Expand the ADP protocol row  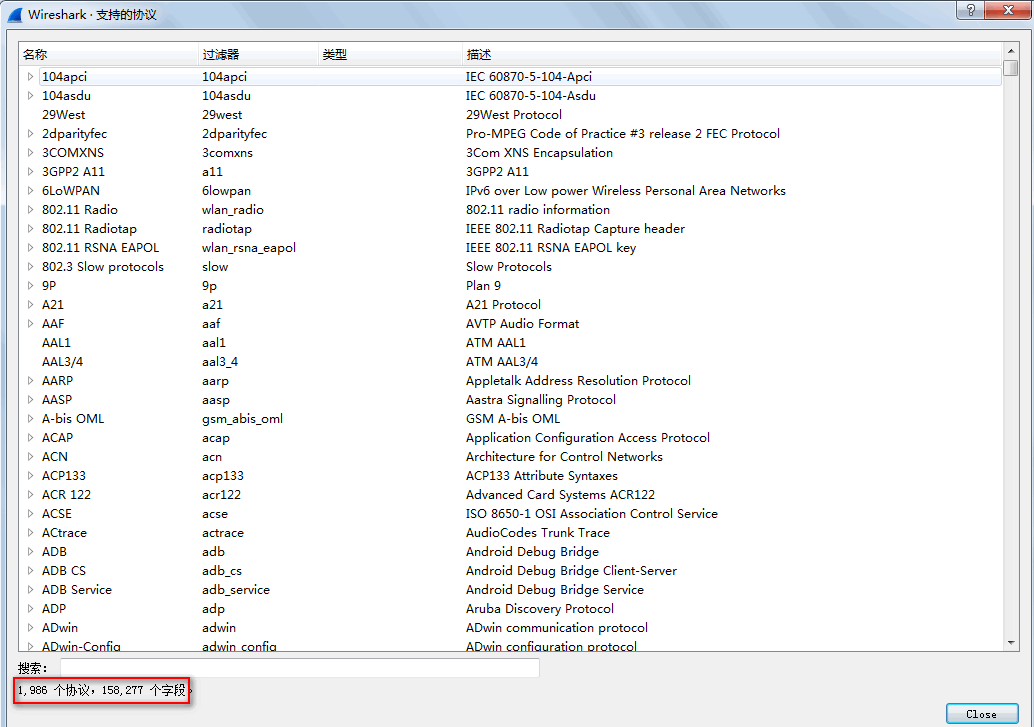pyautogui.click(x=30, y=609)
